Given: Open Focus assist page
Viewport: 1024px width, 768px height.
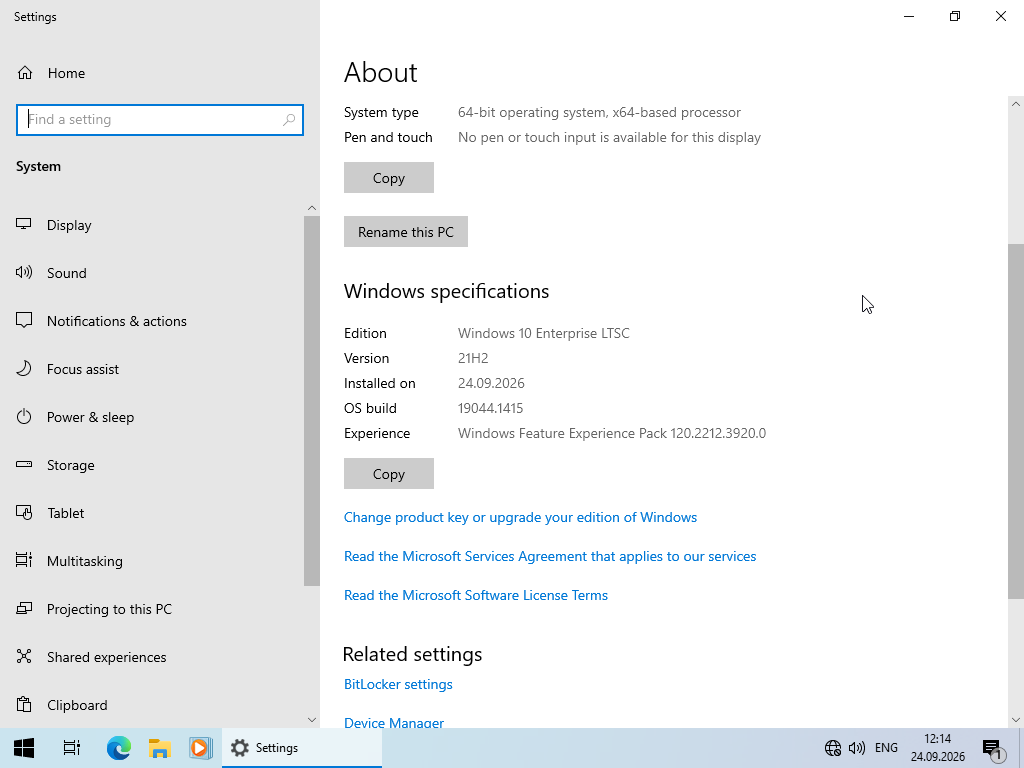Looking at the screenshot, I should (x=152, y=369).
